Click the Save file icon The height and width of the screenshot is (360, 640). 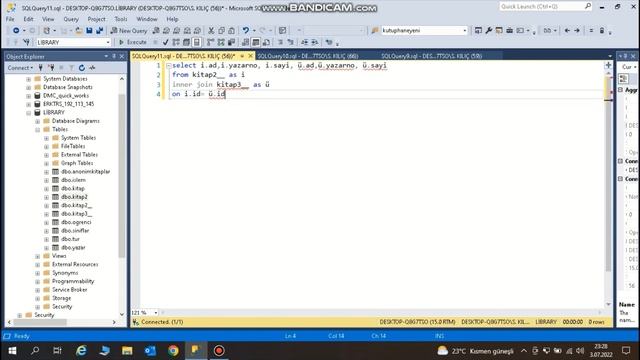[x=89, y=31]
